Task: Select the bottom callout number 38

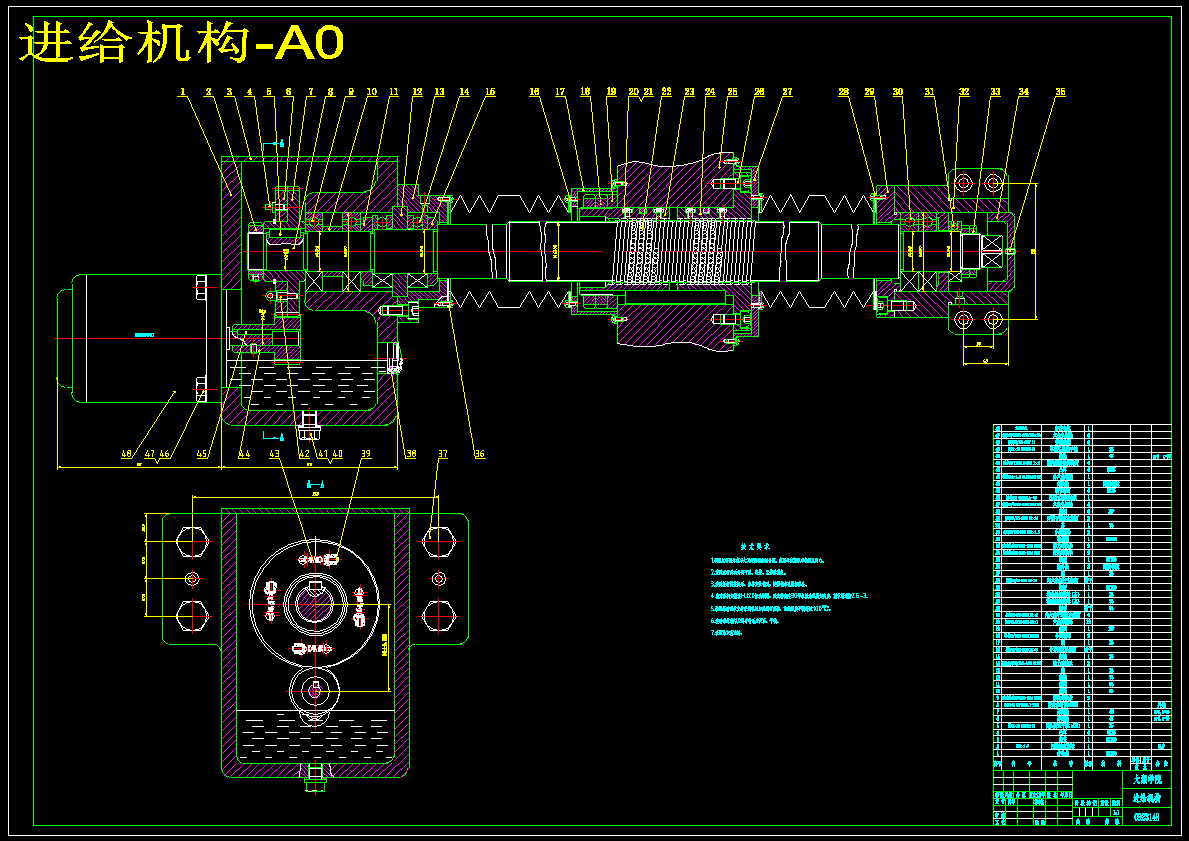Action: click(x=411, y=455)
